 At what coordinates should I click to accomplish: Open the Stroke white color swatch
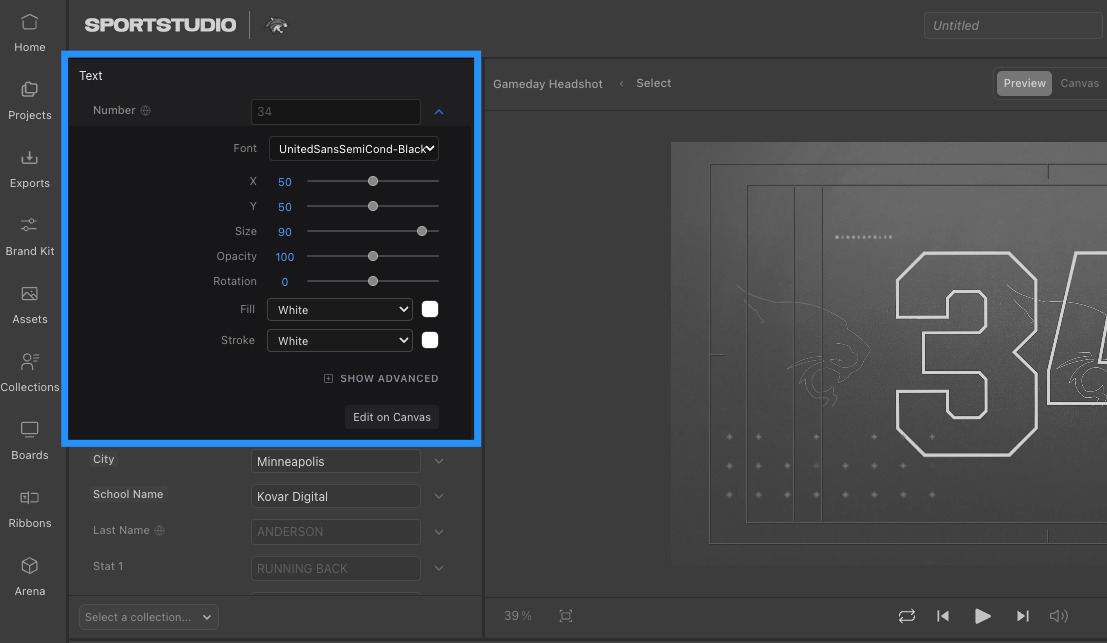pos(430,340)
